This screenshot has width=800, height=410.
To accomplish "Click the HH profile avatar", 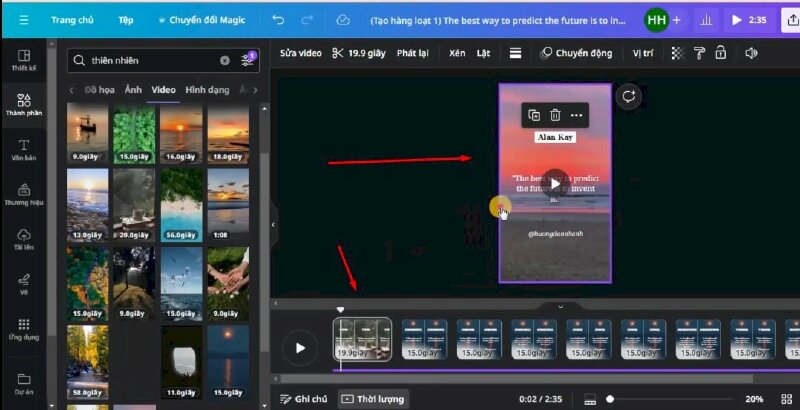I will [656, 20].
